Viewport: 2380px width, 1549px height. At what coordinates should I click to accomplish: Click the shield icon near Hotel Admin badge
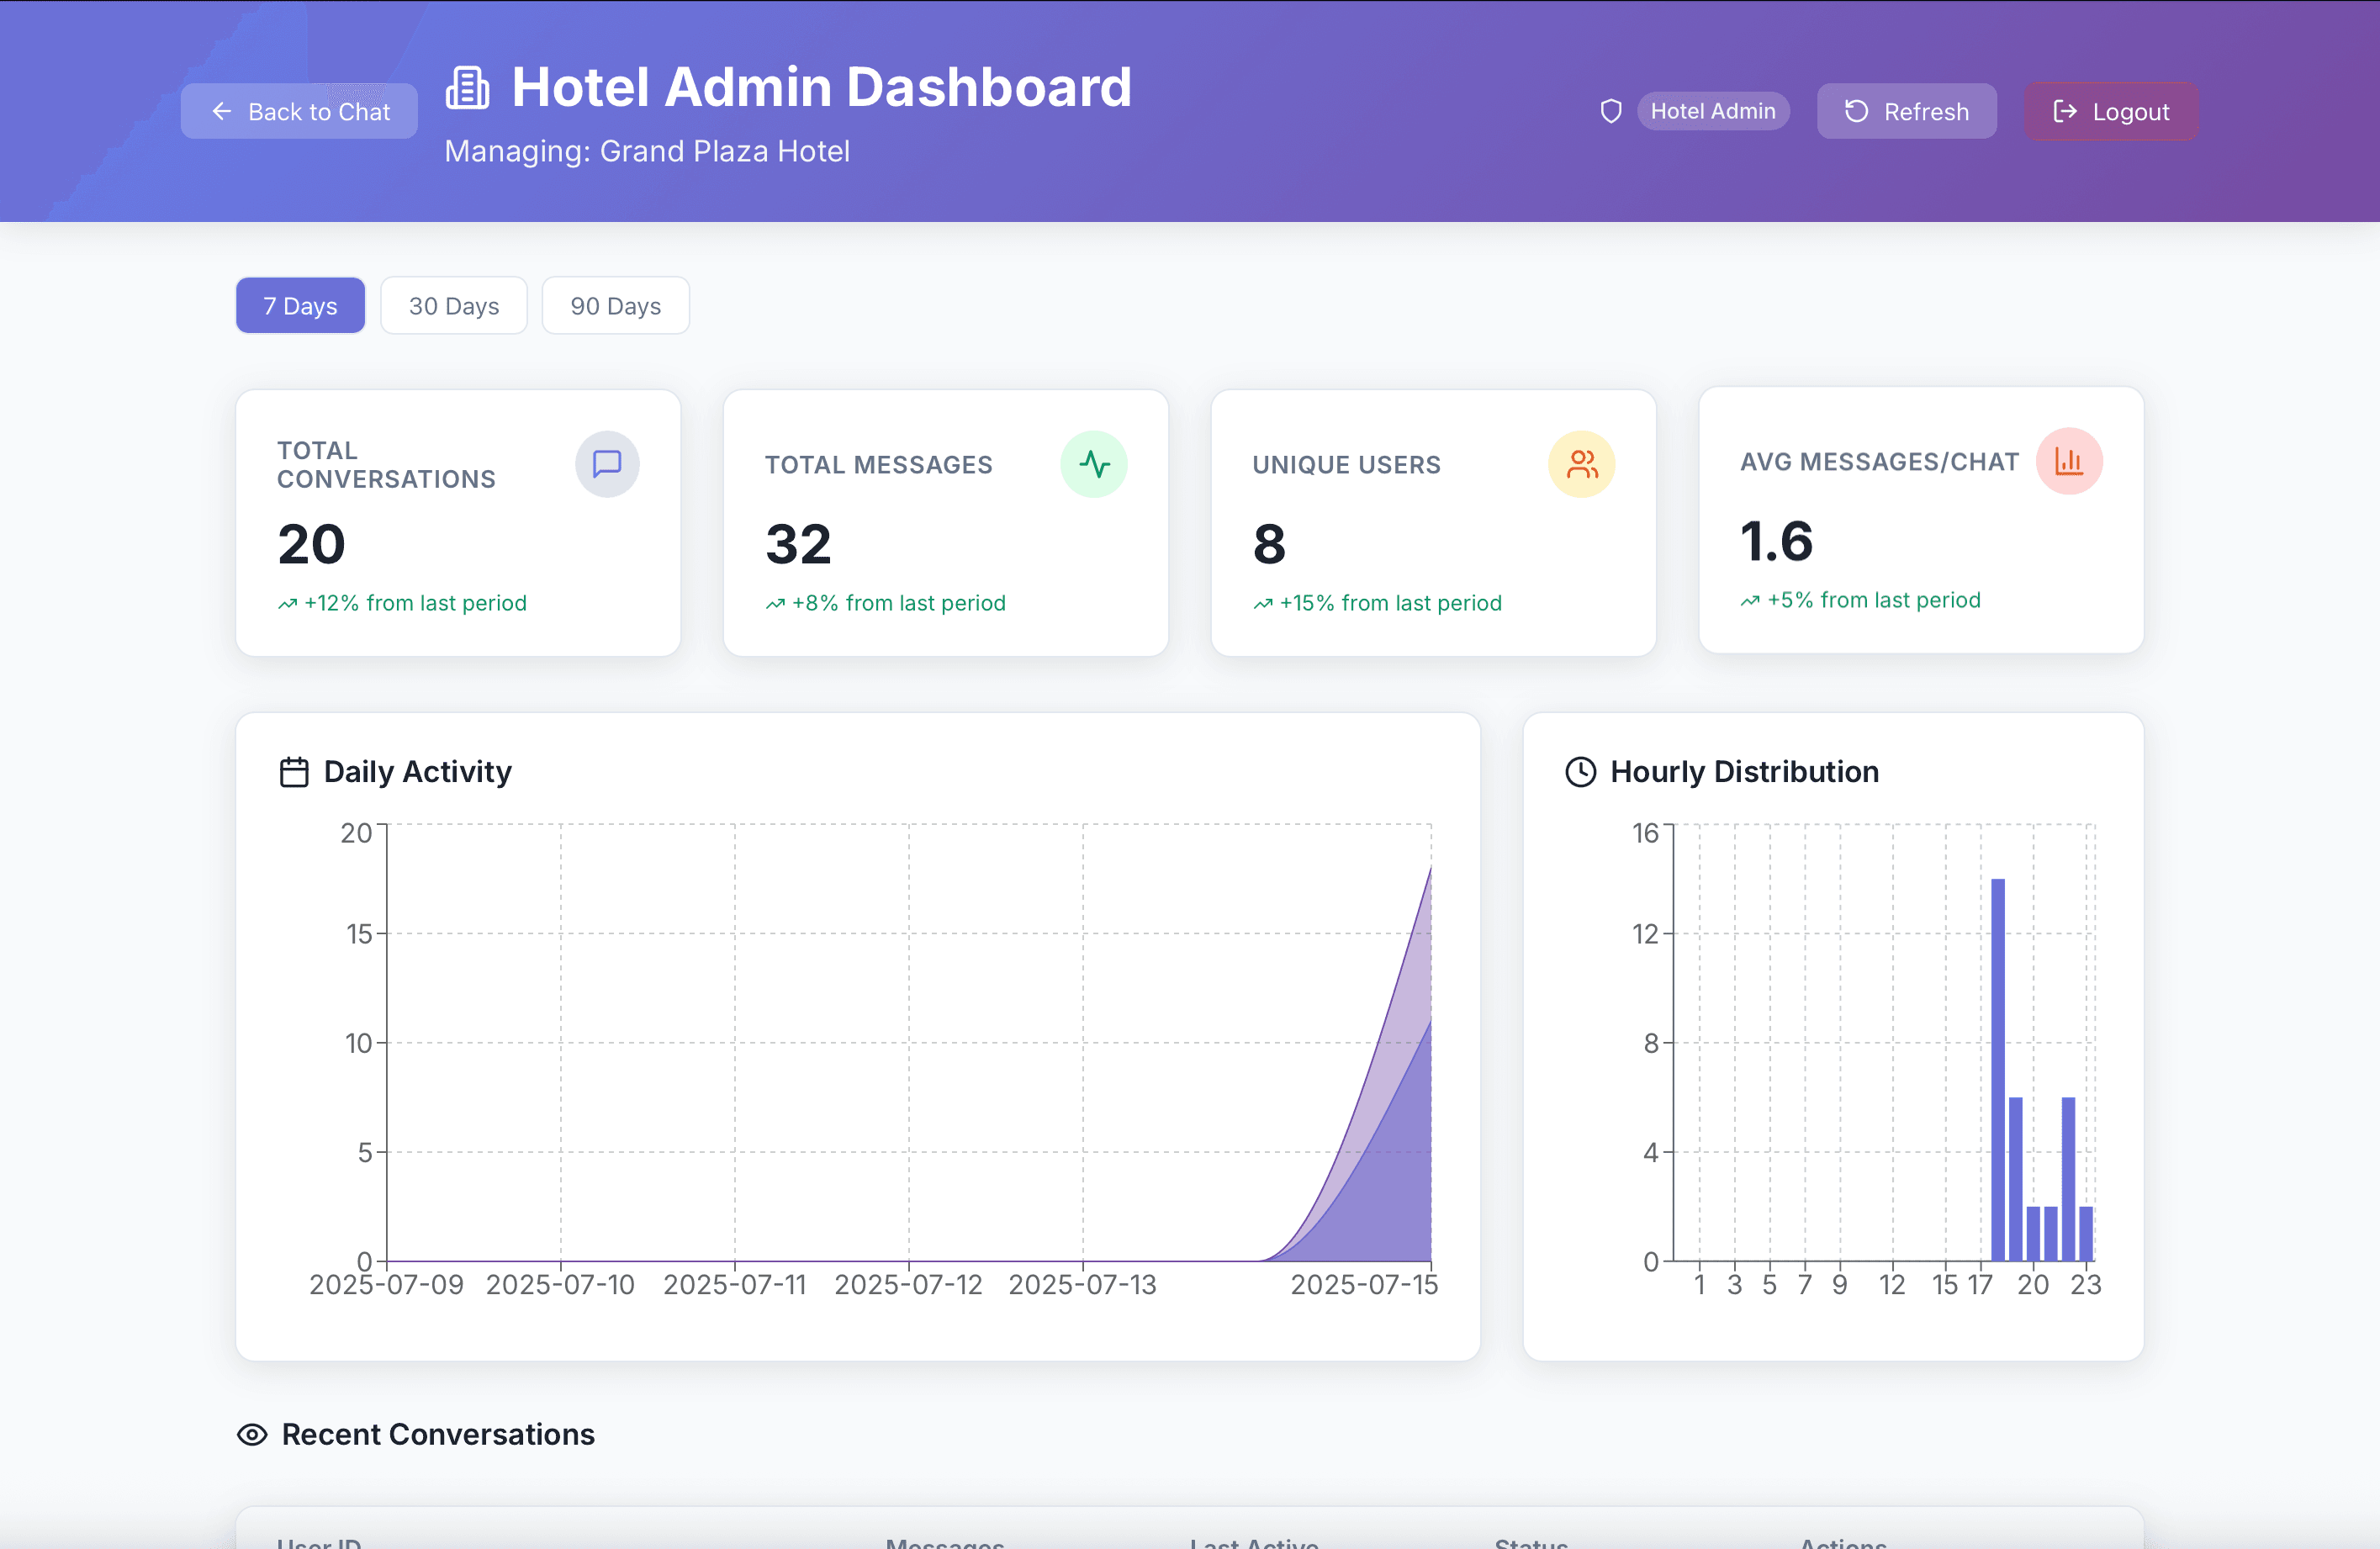pos(1611,111)
